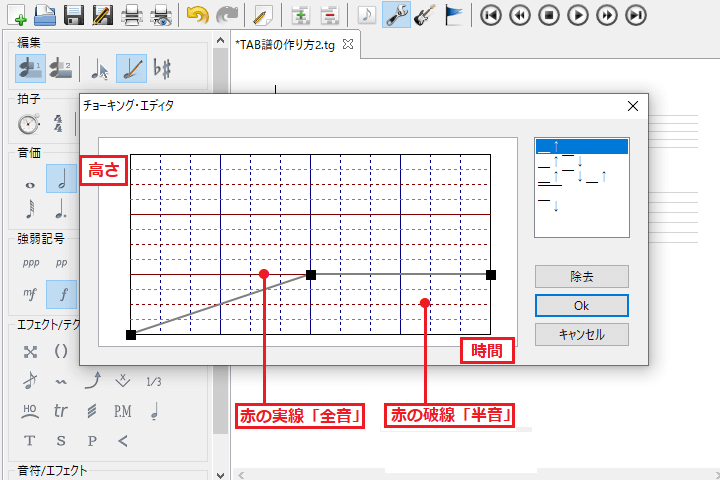
Task: Open the wrench settings tool
Action: pyautogui.click(x=396, y=15)
